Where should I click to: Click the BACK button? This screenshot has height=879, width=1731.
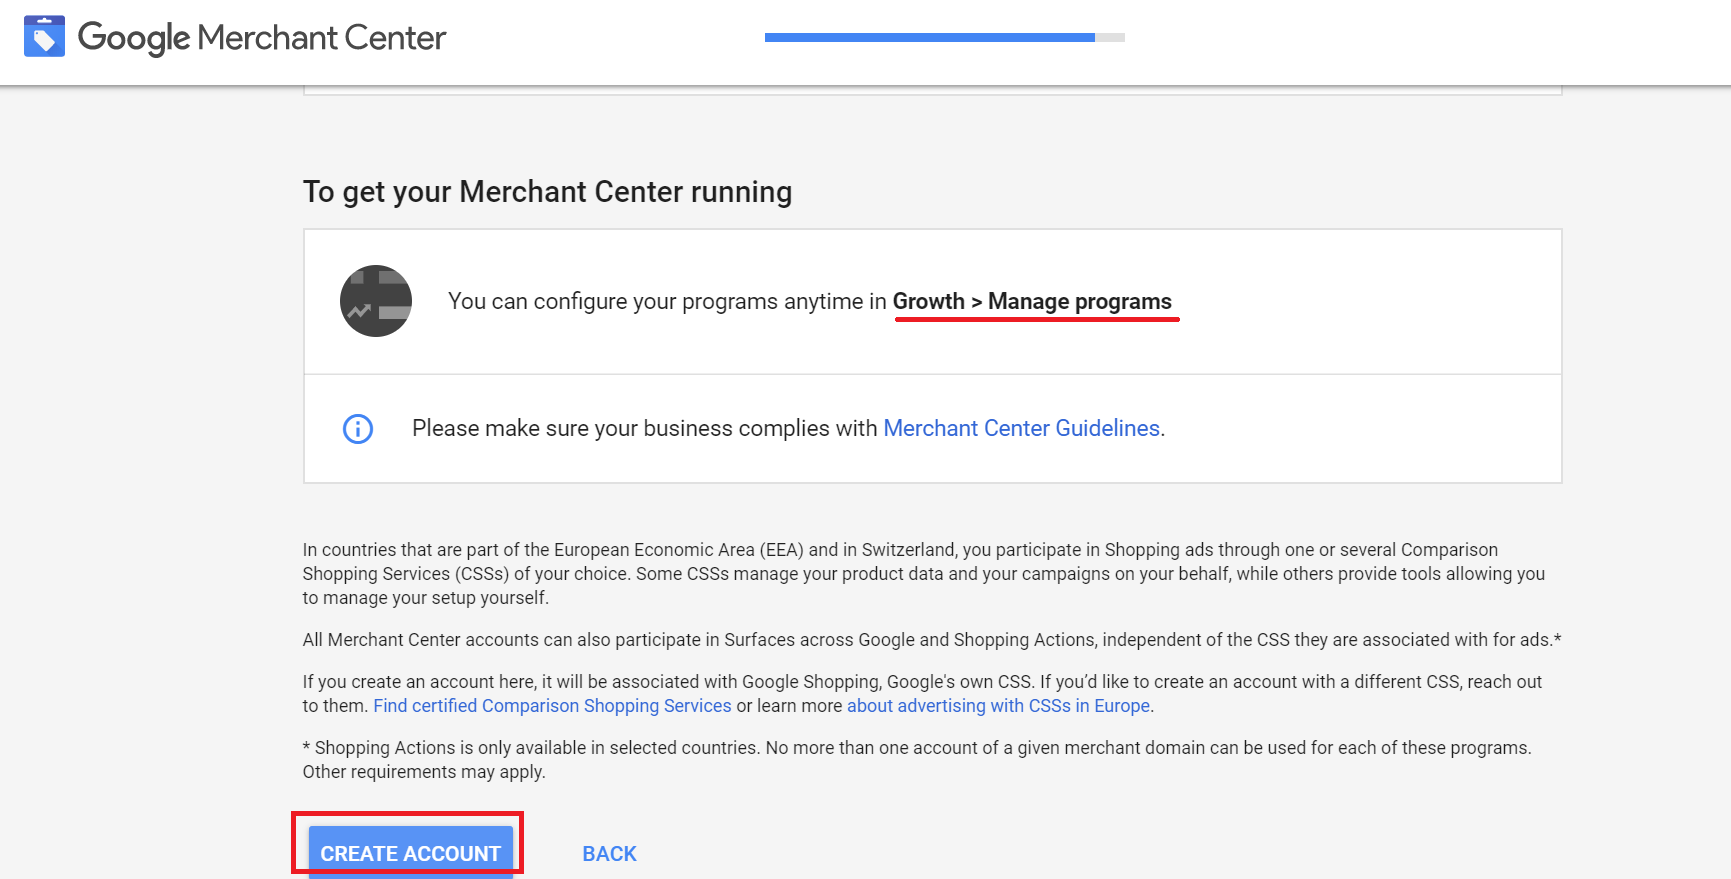[610, 854]
